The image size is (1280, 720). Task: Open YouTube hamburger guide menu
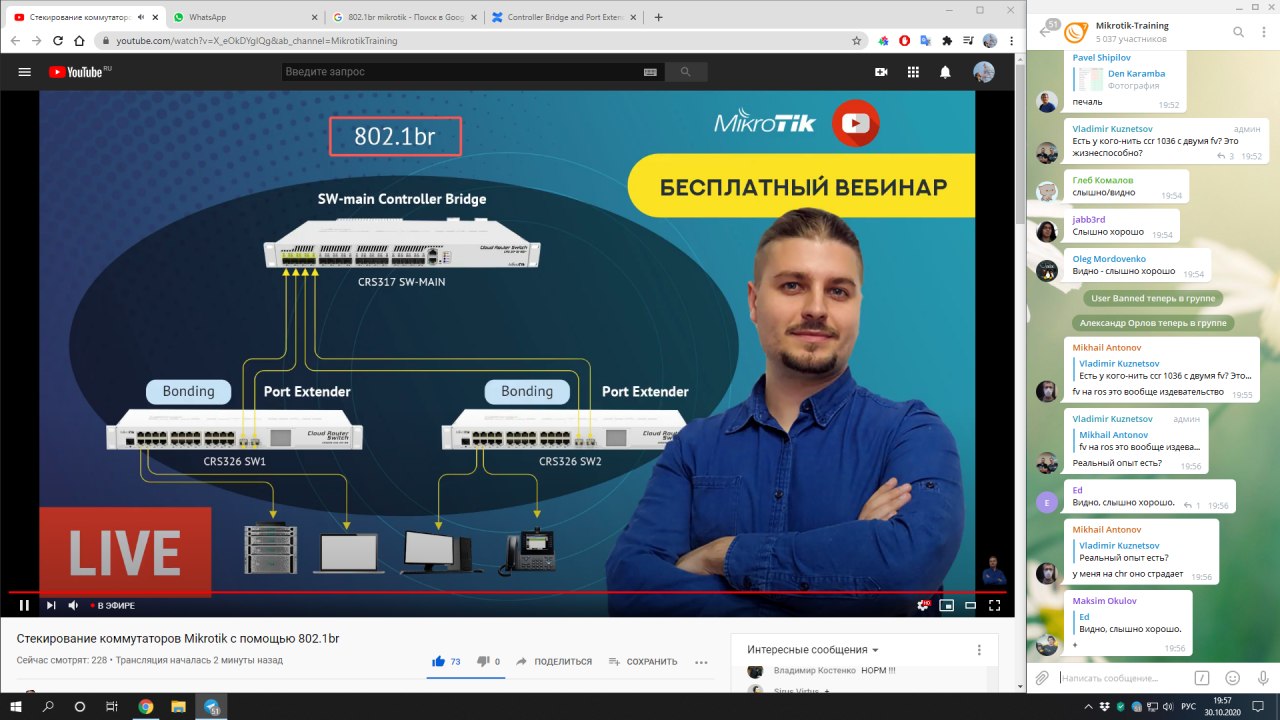click(x=25, y=72)
